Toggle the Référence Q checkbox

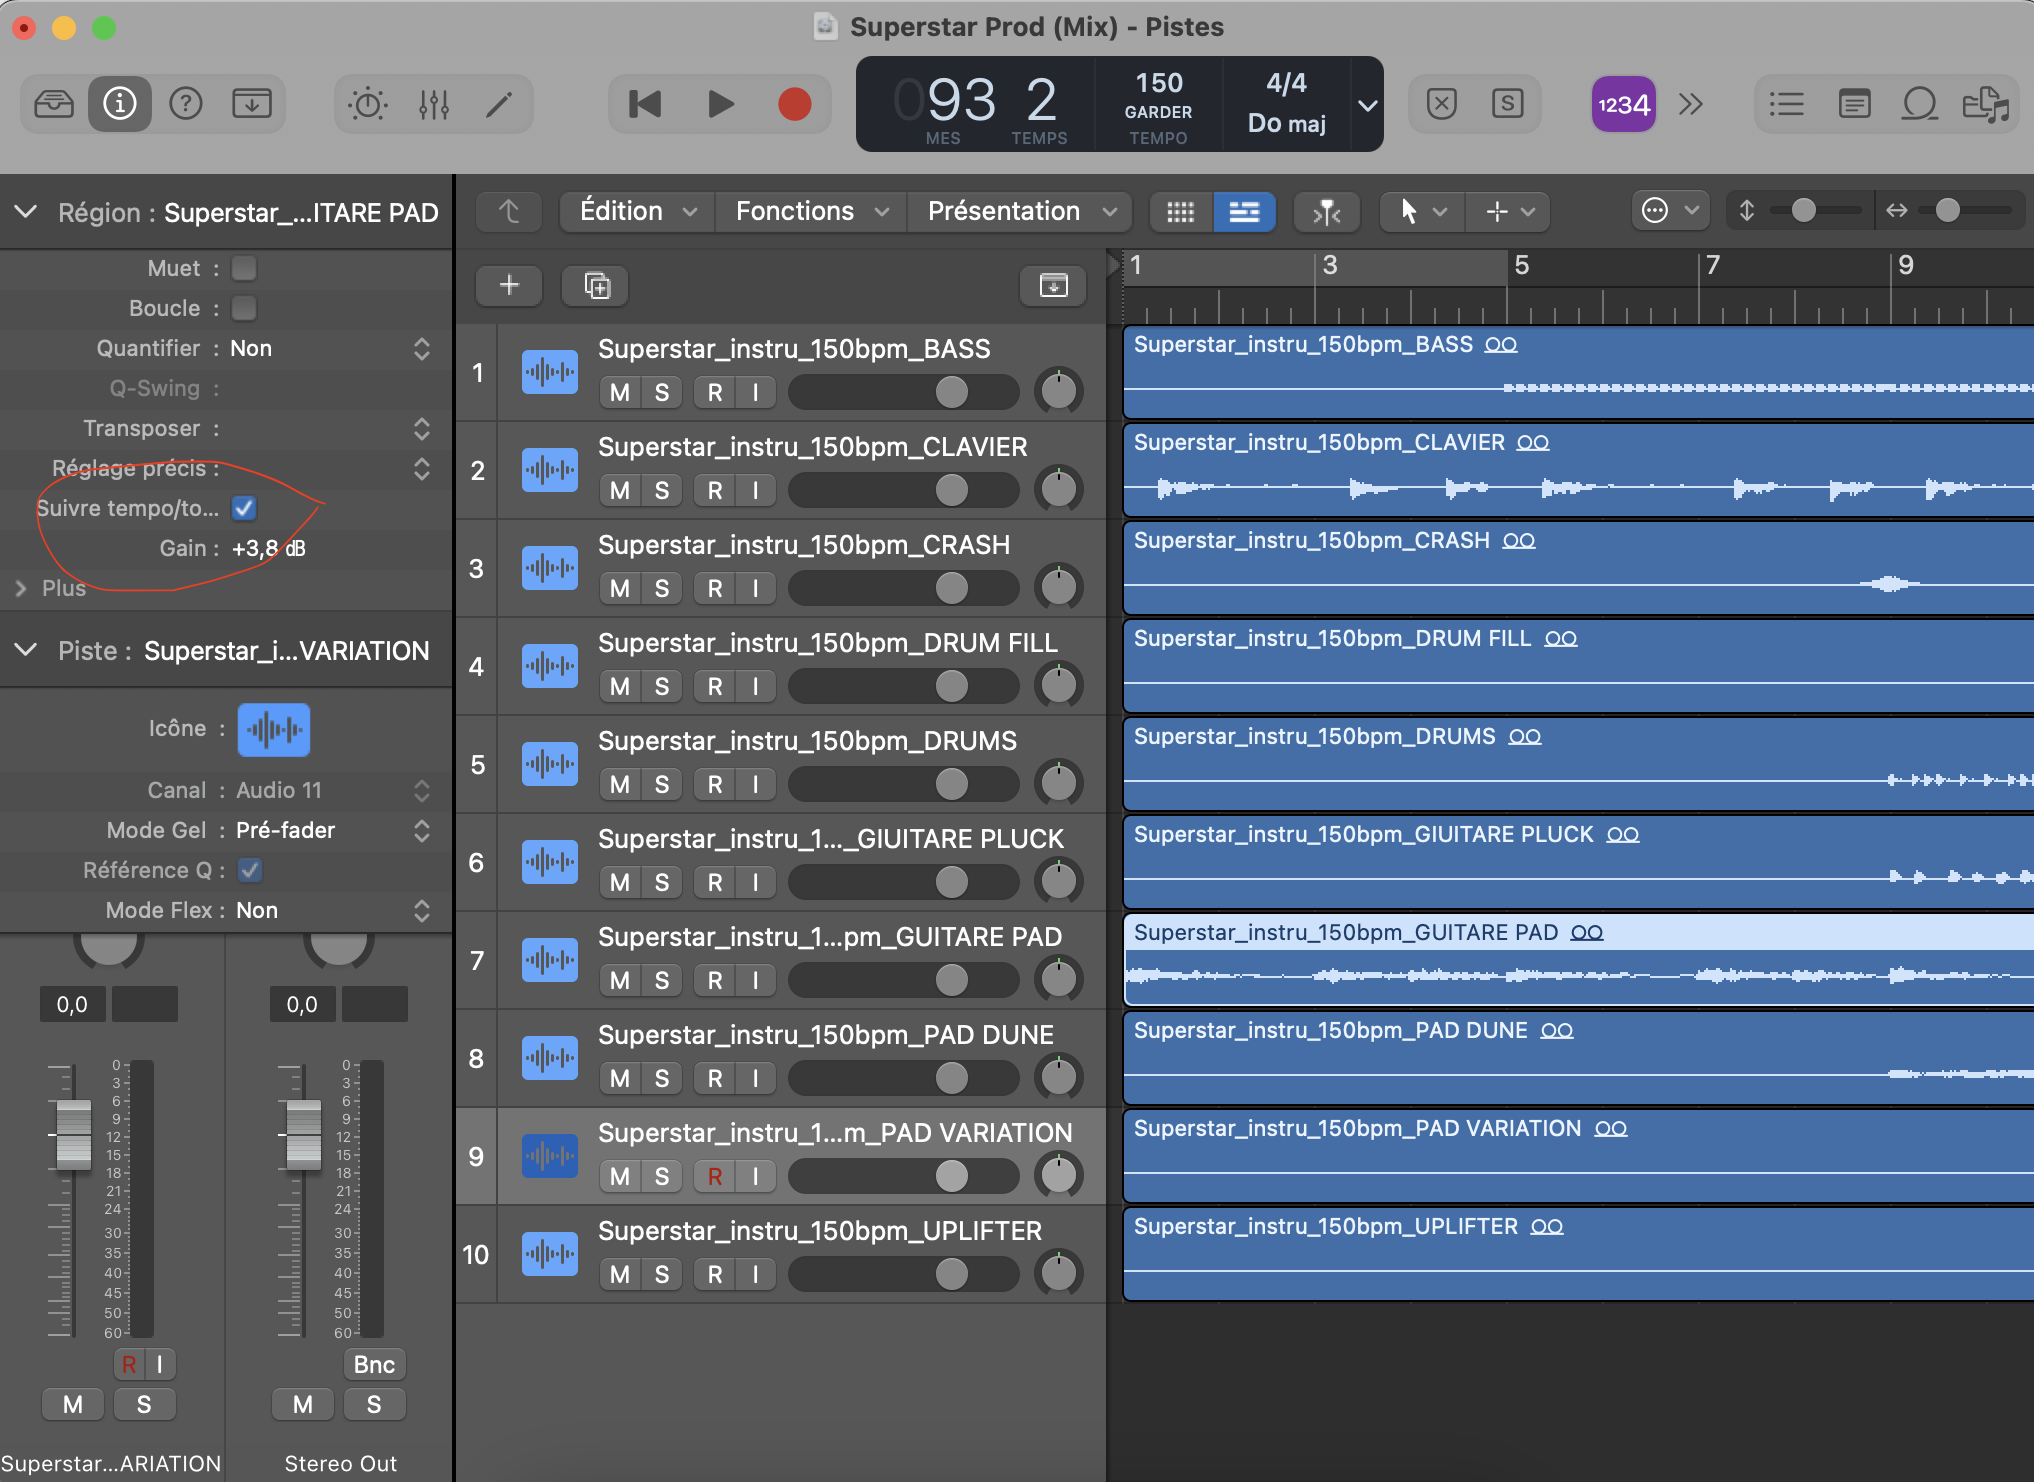249,870
